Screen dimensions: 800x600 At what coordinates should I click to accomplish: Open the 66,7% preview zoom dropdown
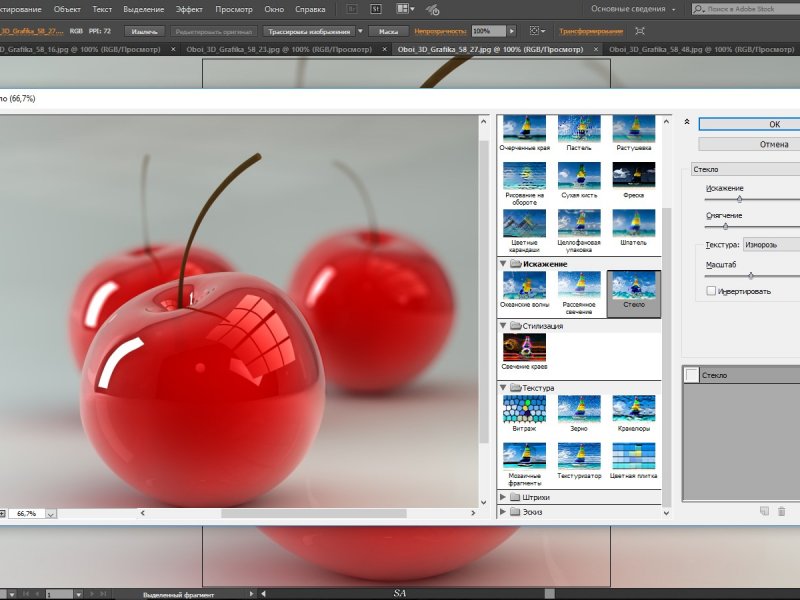[51, 514]
